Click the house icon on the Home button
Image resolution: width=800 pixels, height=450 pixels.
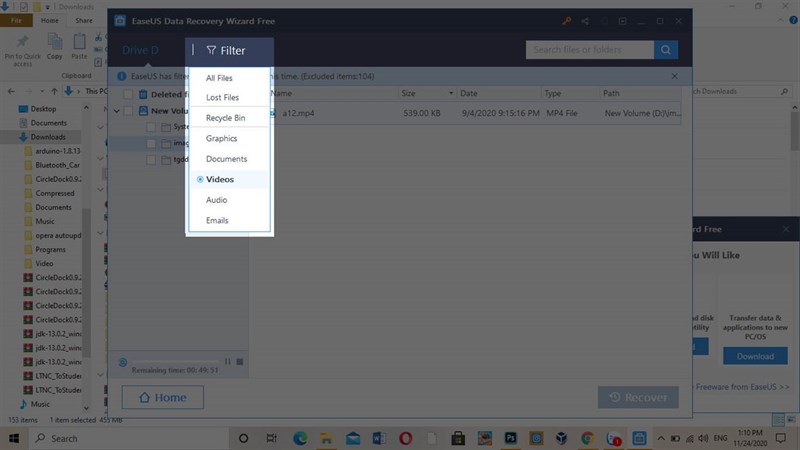pos(144,397)
